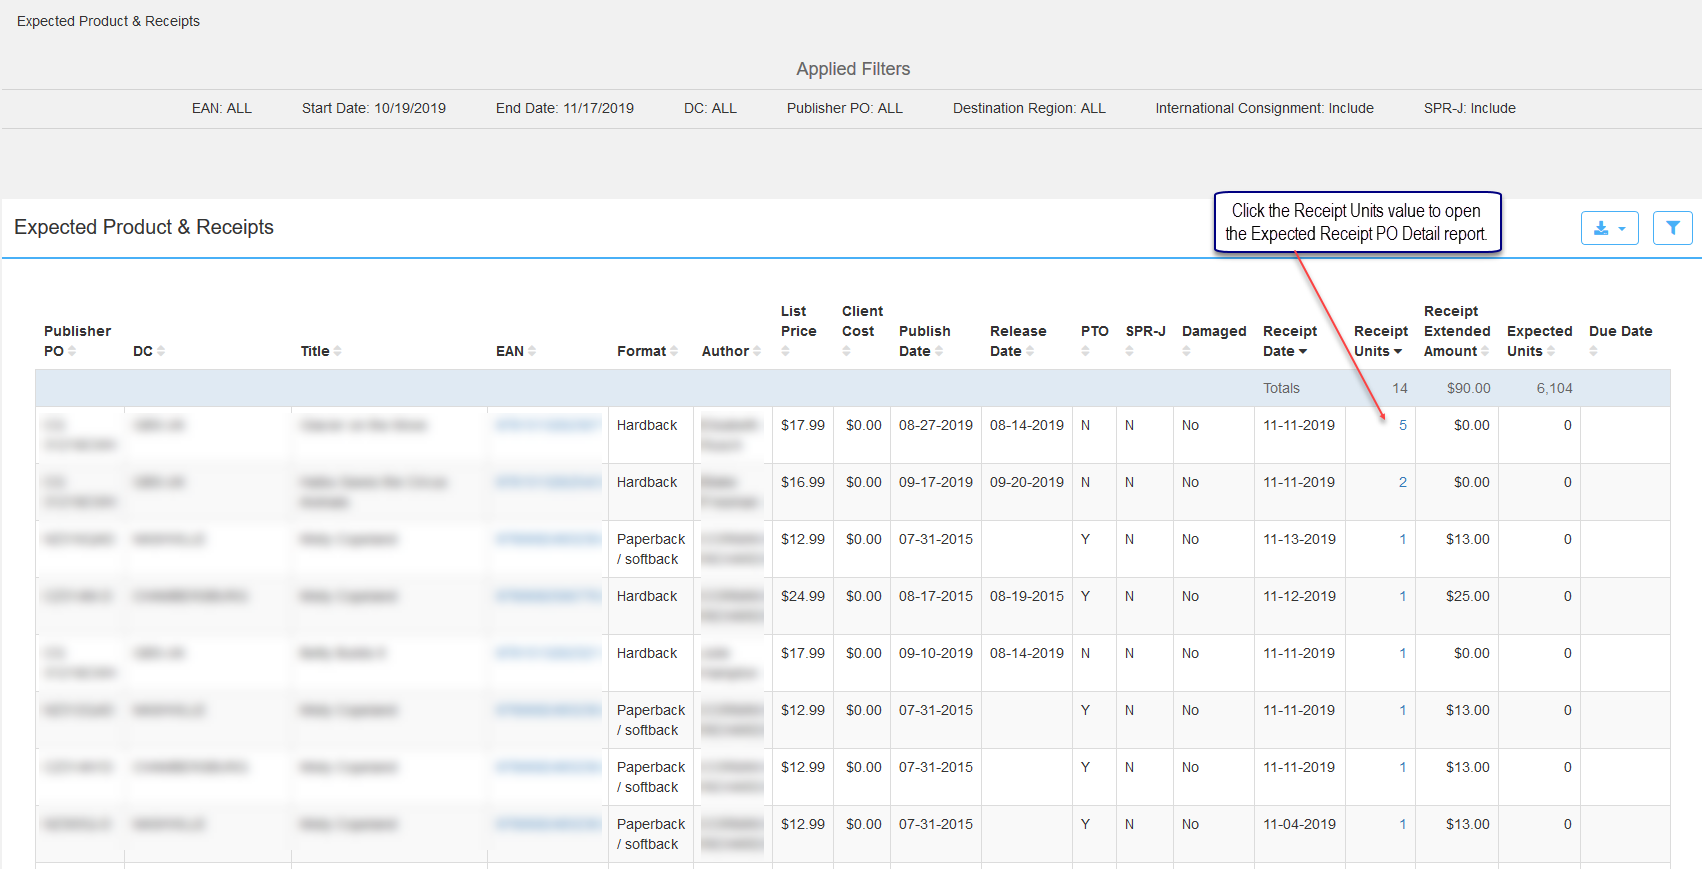
Task: Open the download export dropdown button
Action: (1609, 228)
